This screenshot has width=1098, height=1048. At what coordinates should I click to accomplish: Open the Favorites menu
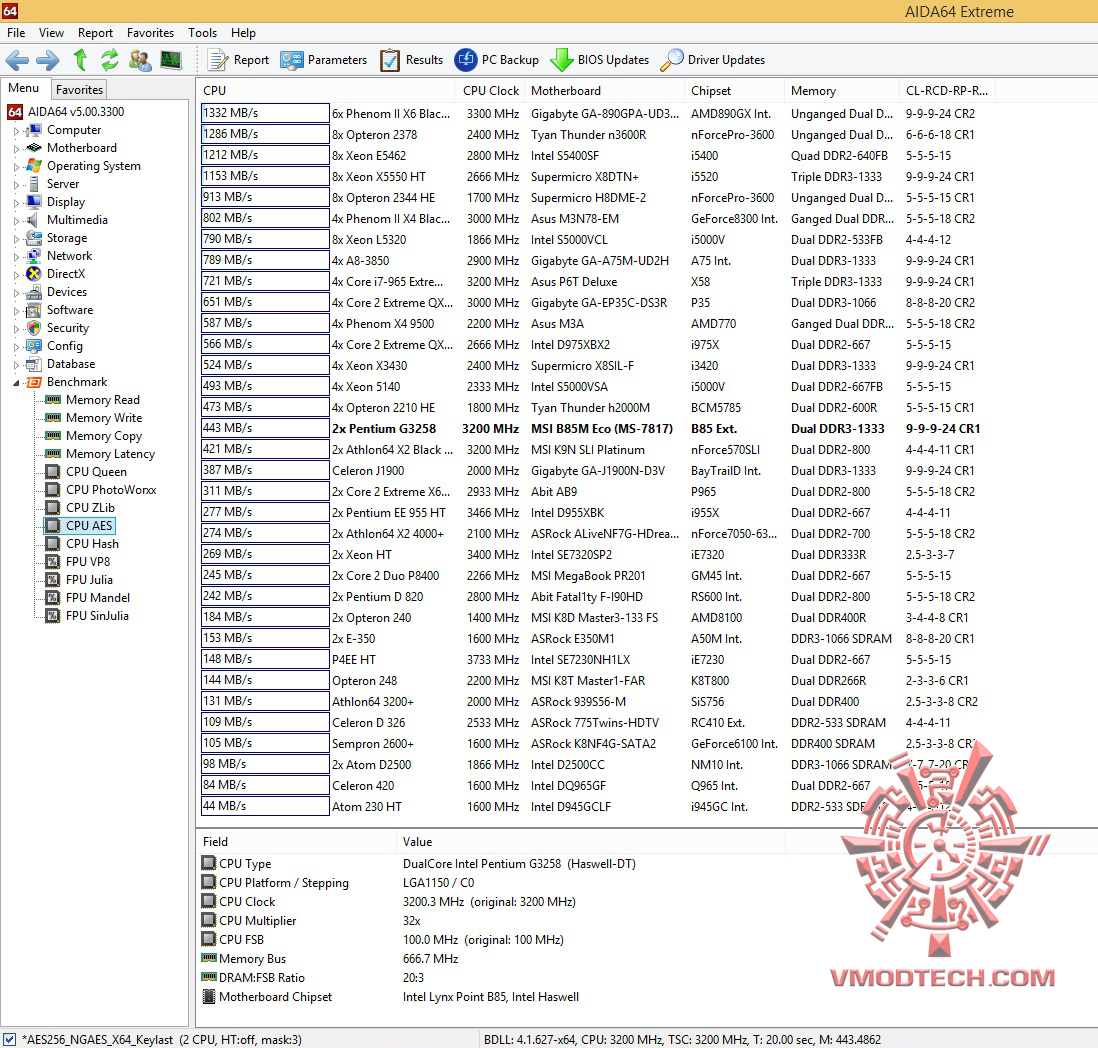(151, 33)
